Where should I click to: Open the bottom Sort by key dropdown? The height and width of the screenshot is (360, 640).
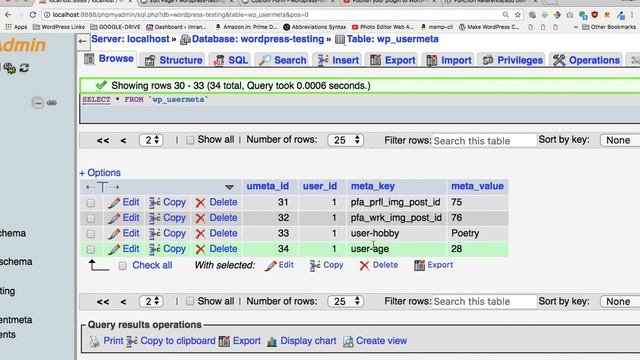pyautogui.click(x=620, y=301)
